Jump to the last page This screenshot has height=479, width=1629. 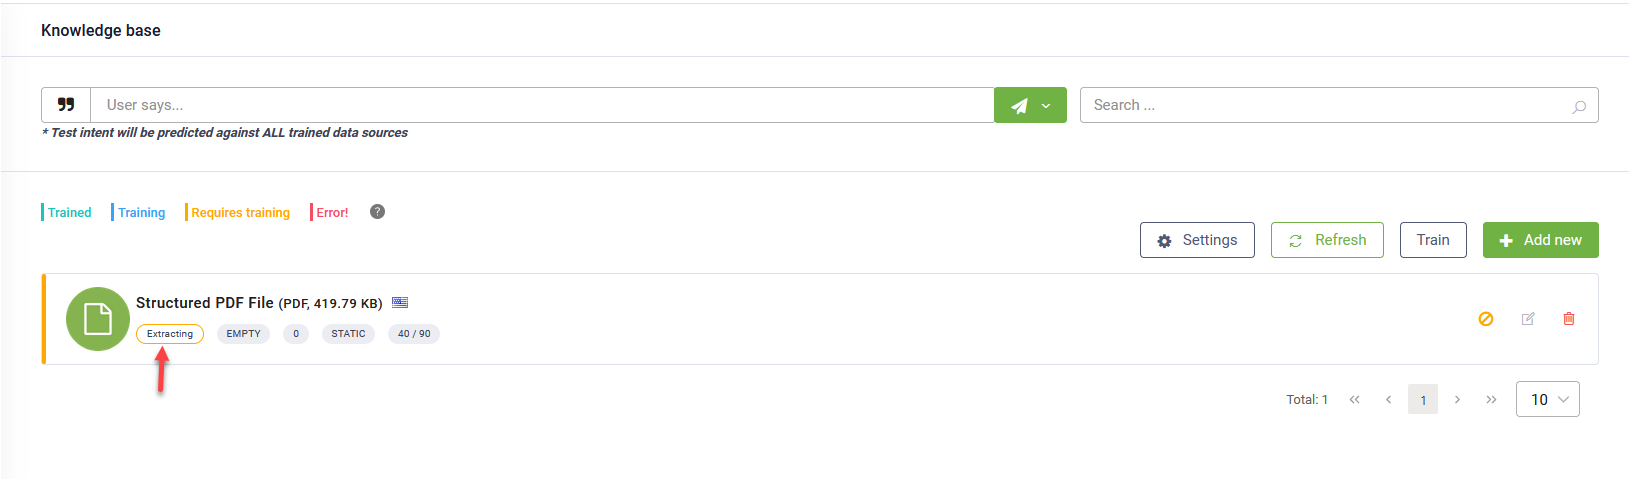click(1491, 399)
